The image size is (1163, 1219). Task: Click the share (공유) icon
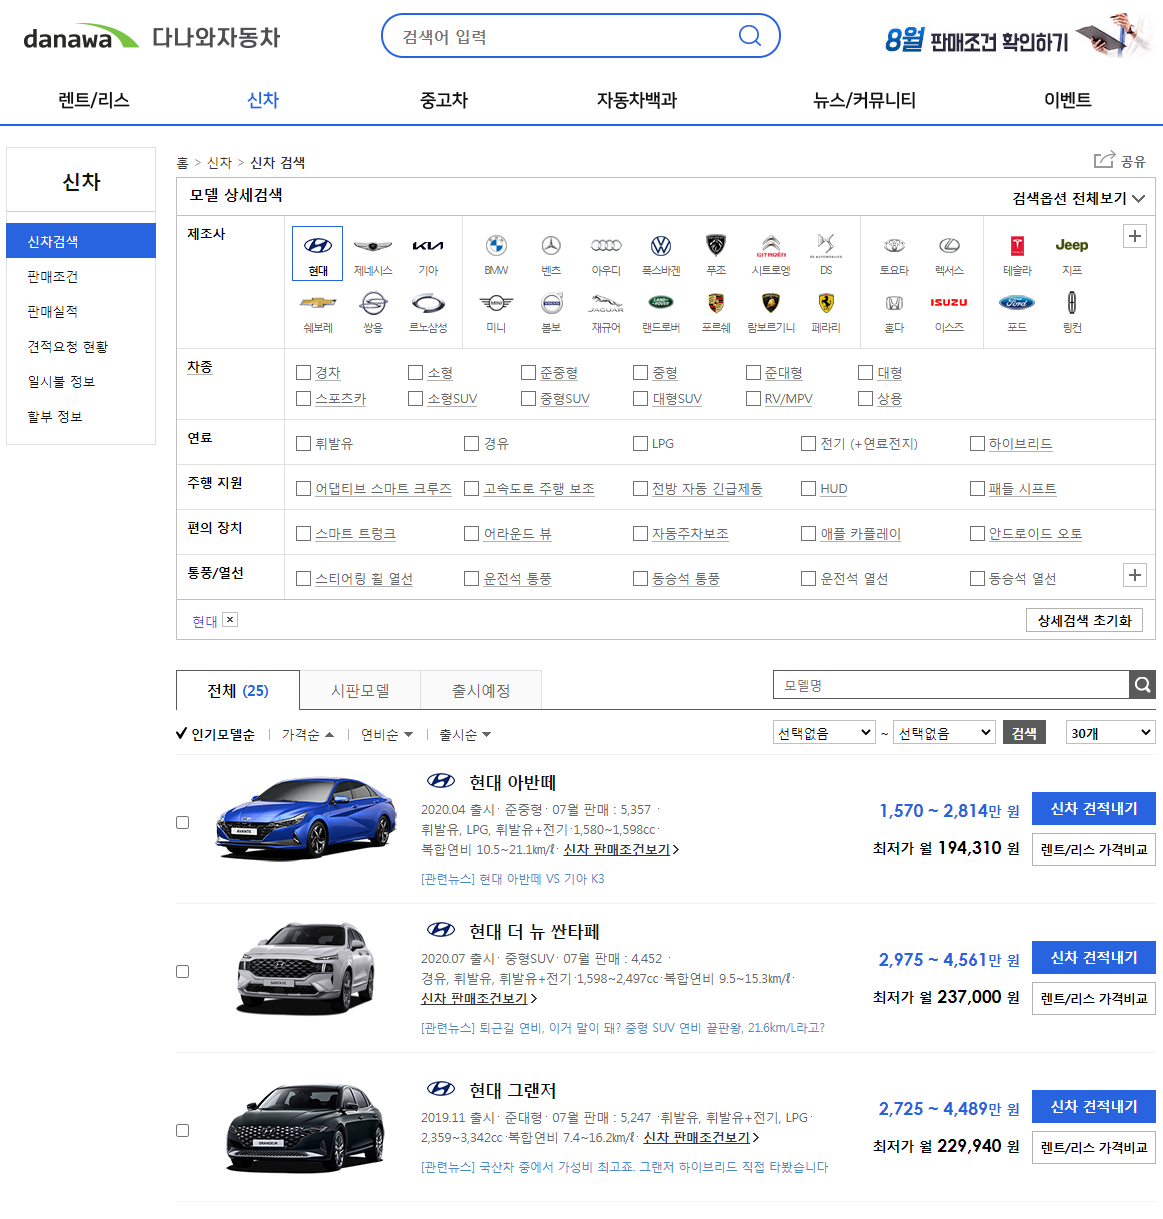click(1104, 160)
